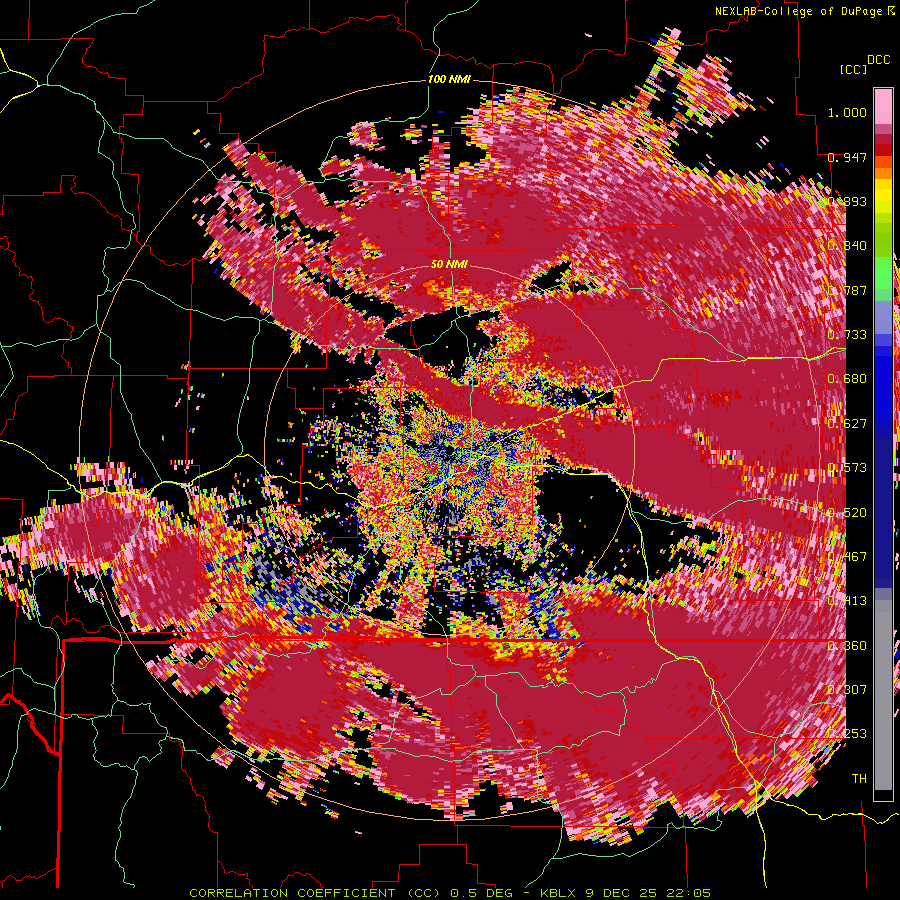
Task: Click the DCC label above the legend
Action: tap(878, 60)
